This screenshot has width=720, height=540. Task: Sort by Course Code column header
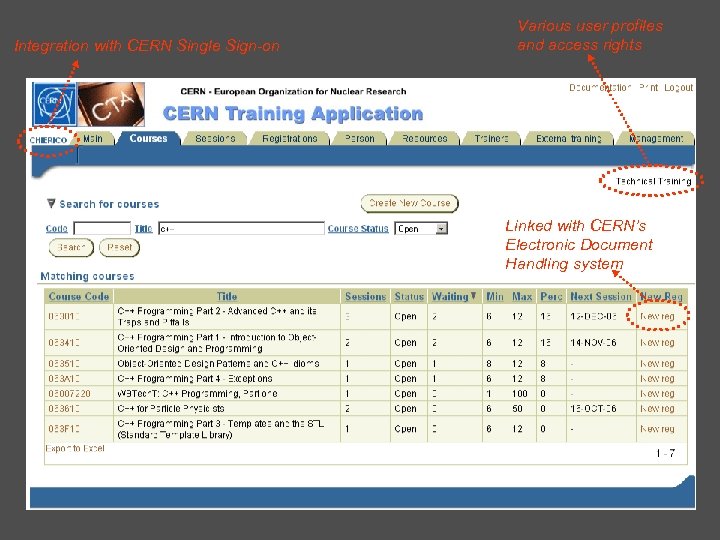coord(79,296)
